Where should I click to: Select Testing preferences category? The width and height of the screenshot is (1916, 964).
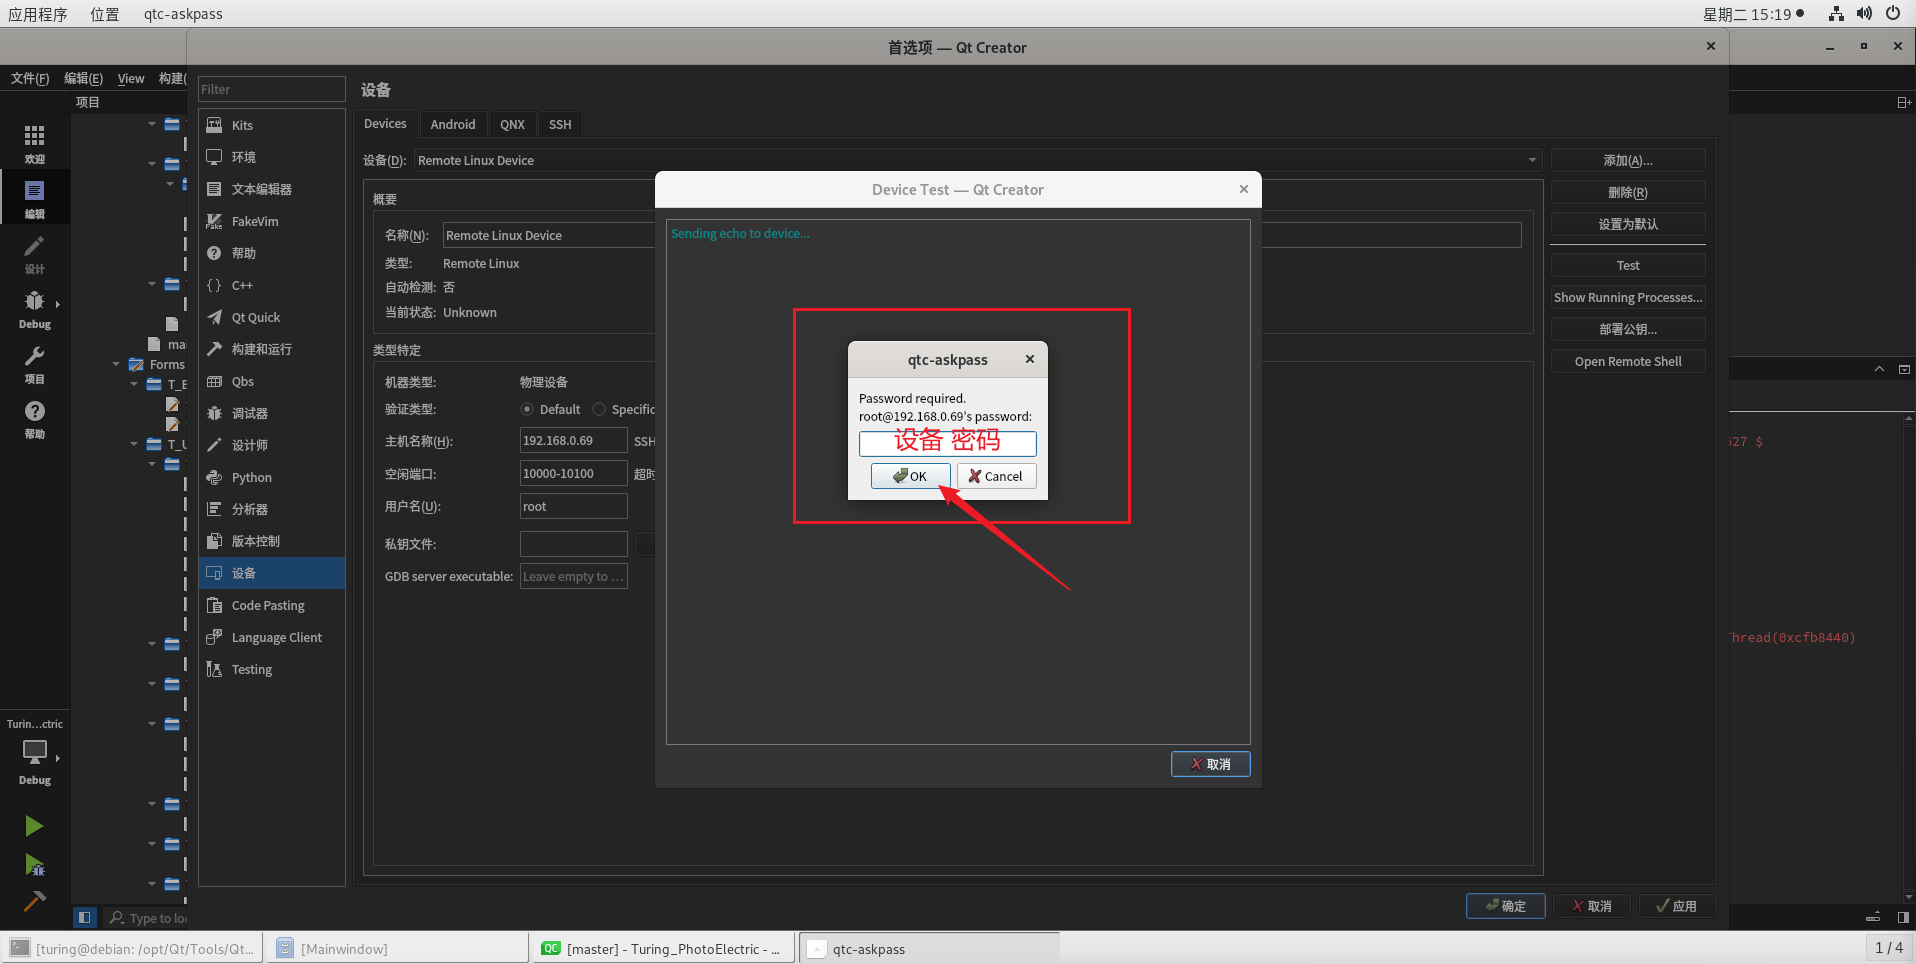pyautogui.click(x=272, y=669)
